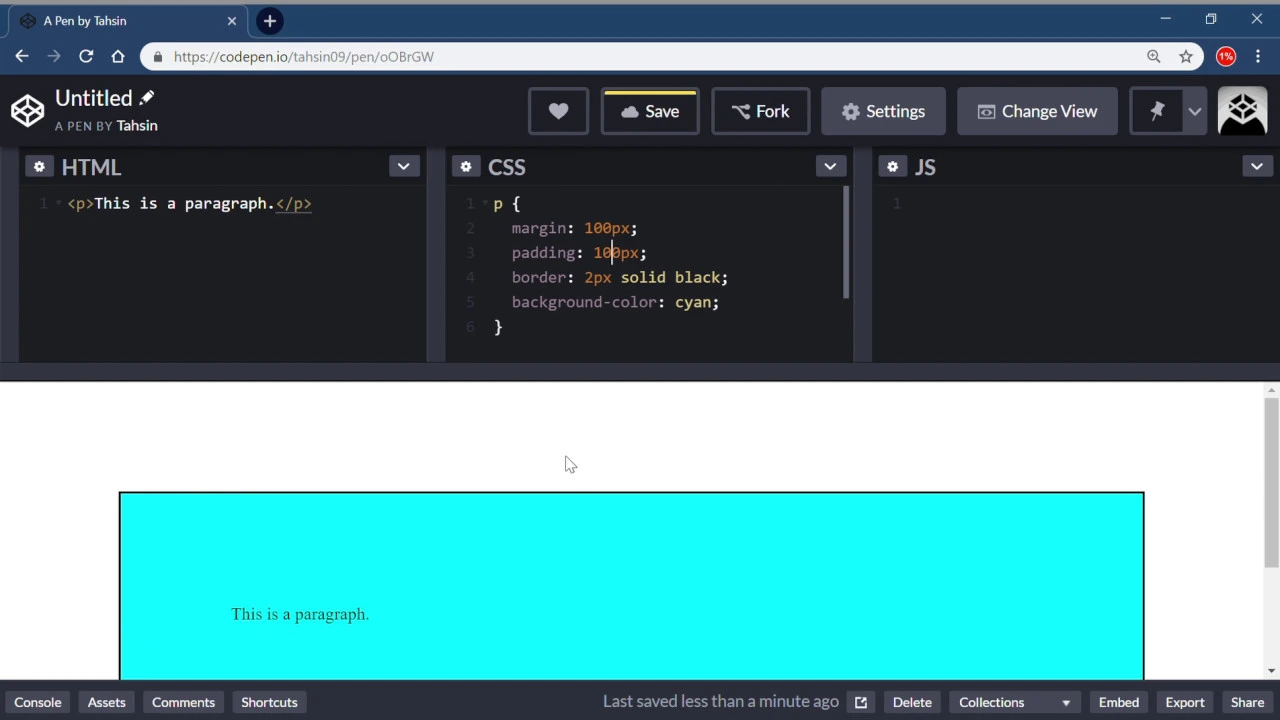Viewport: 1280px width, 720px height.
Task: Bookmark this page with star icon
Action: tap(1186, 57)
